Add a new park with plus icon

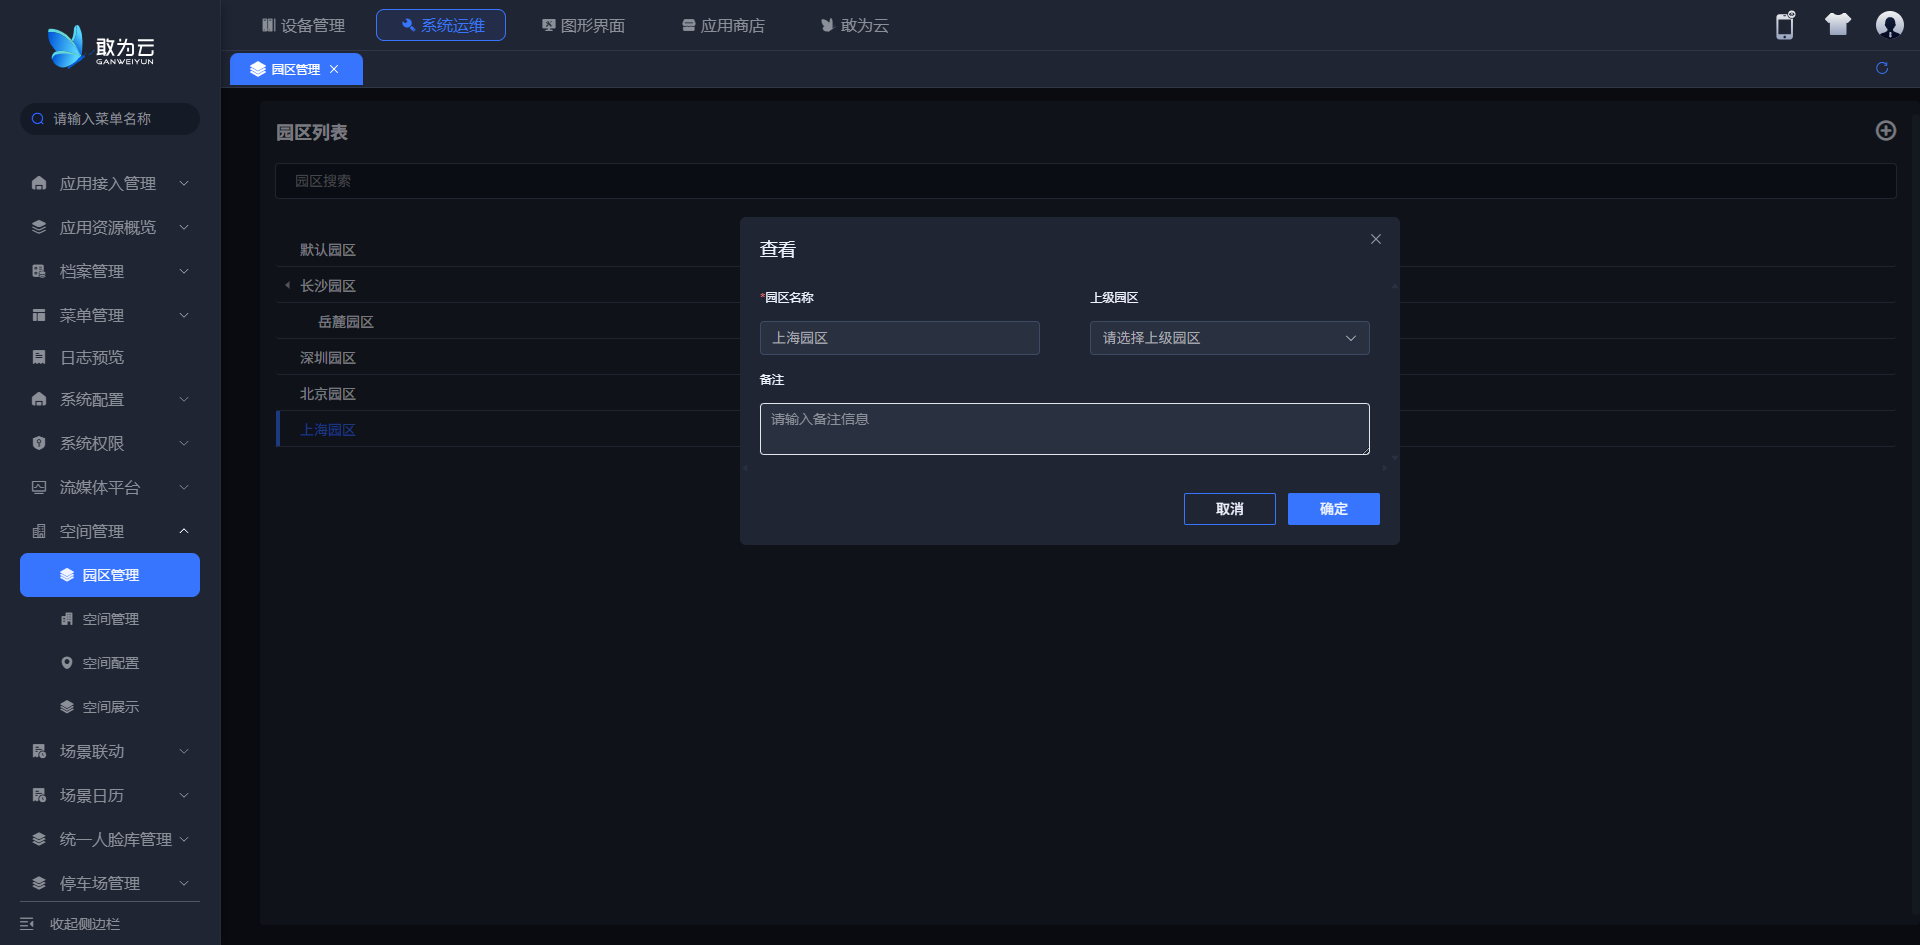1886,131
